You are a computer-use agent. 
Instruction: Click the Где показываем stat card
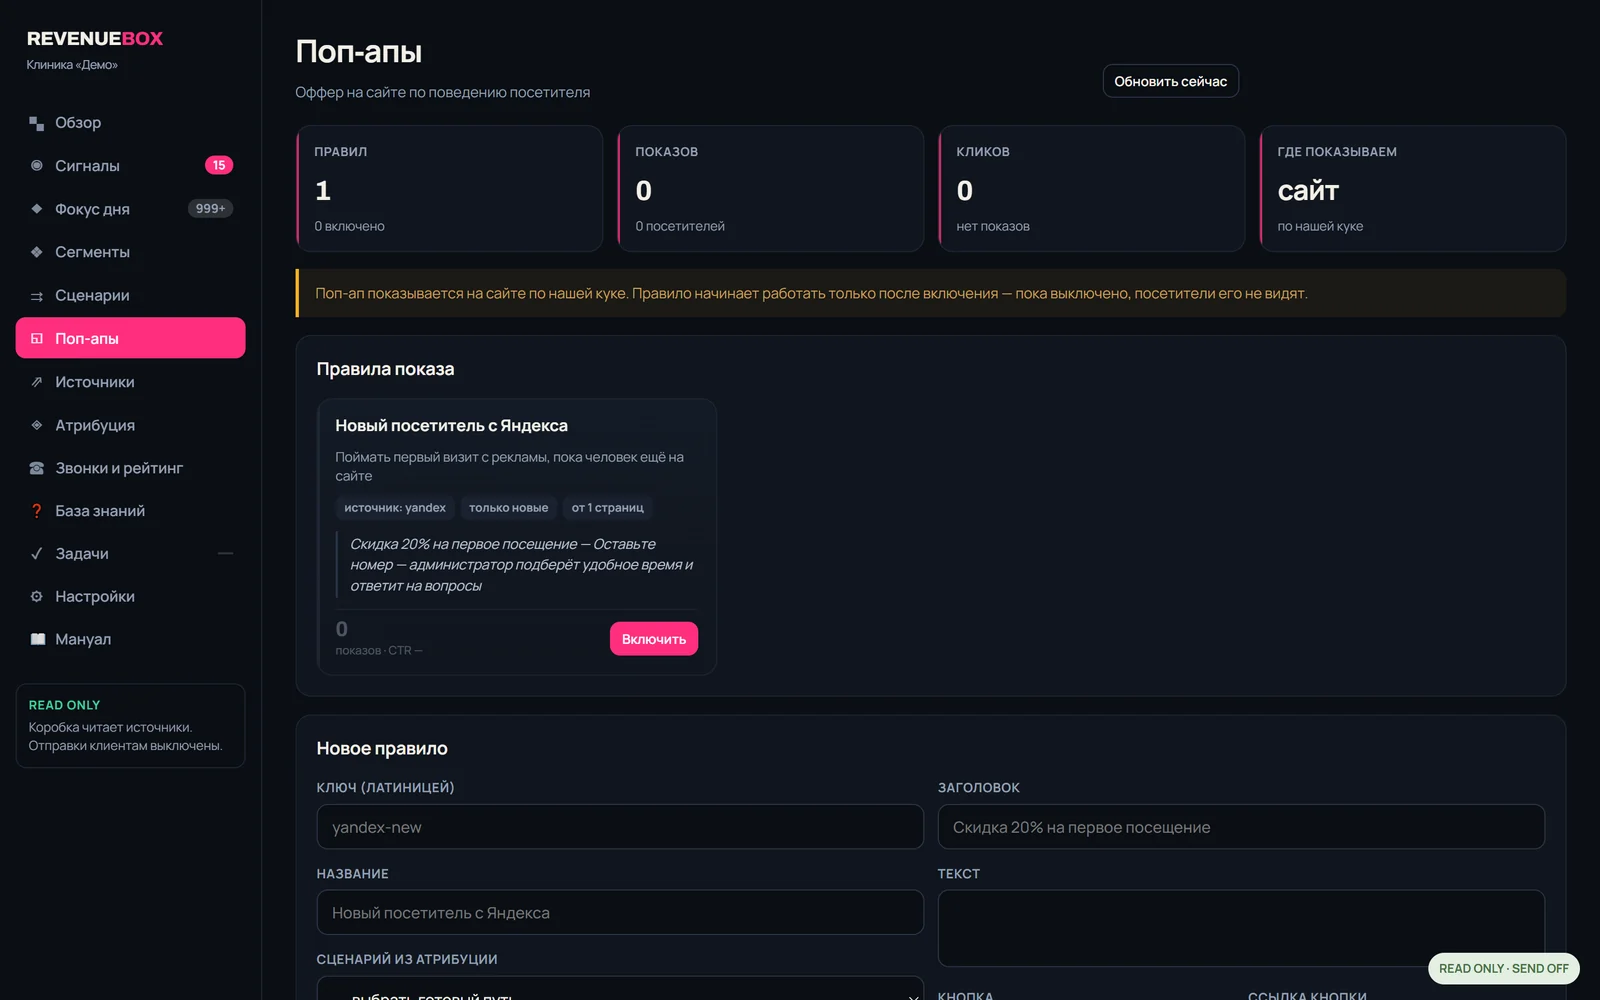coord(1413,189)
